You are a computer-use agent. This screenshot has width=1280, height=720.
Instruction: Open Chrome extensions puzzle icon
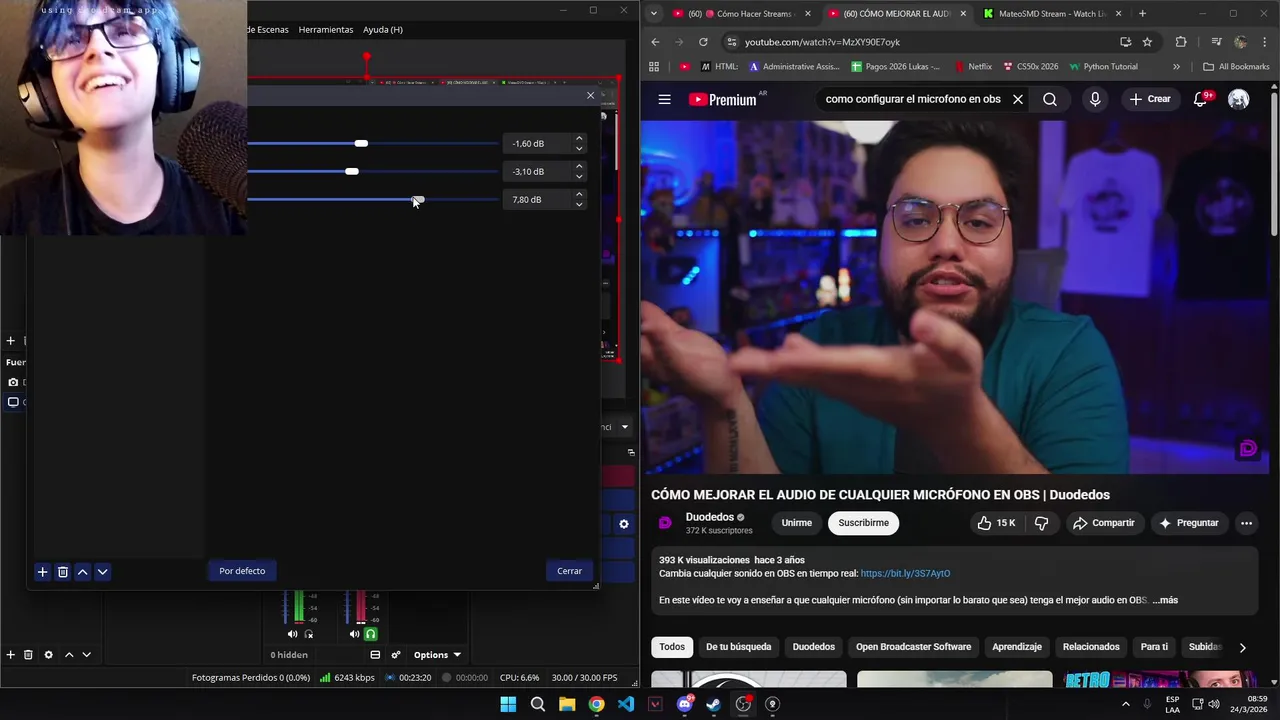pos(1181,42)
